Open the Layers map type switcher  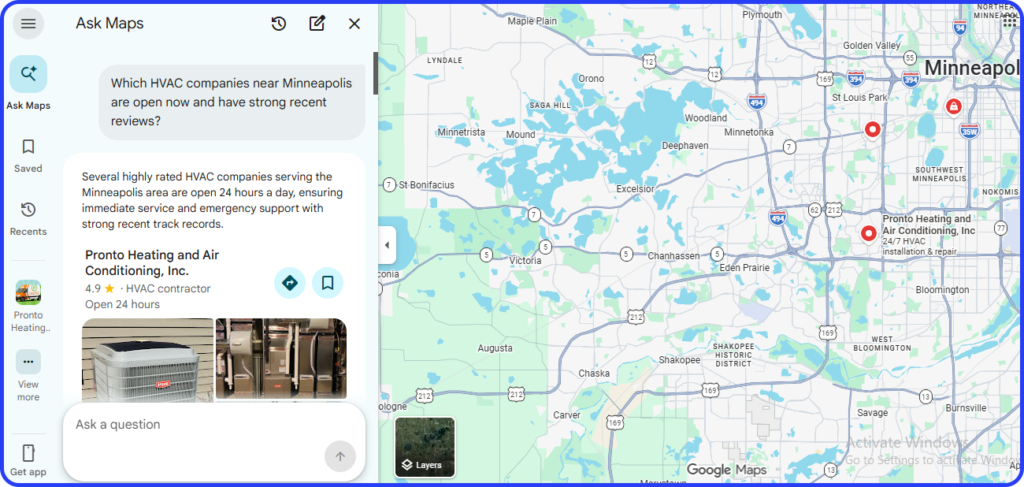pos(425,447)
